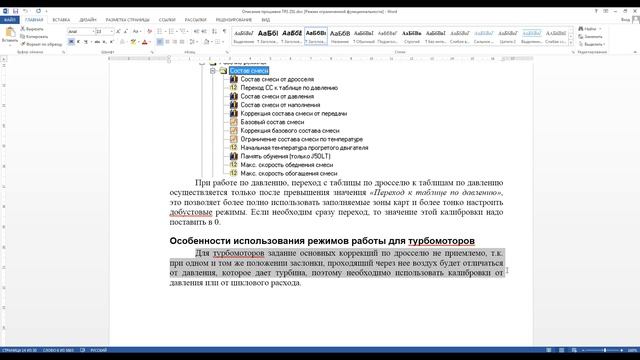Viewport: 640px width, 360px height.
Task: Switch to Read Mode view in status bar
Action: click(x=549, y=350)
